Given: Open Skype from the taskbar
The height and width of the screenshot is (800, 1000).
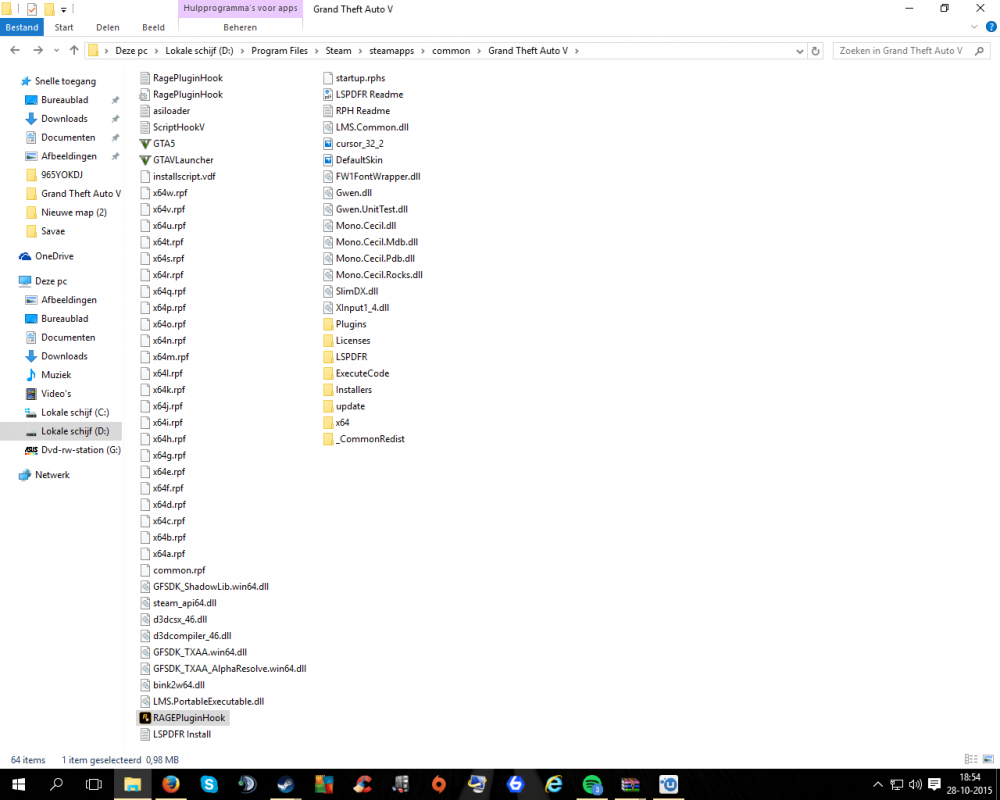Looking at the screenshot, I should click(209, 784).
